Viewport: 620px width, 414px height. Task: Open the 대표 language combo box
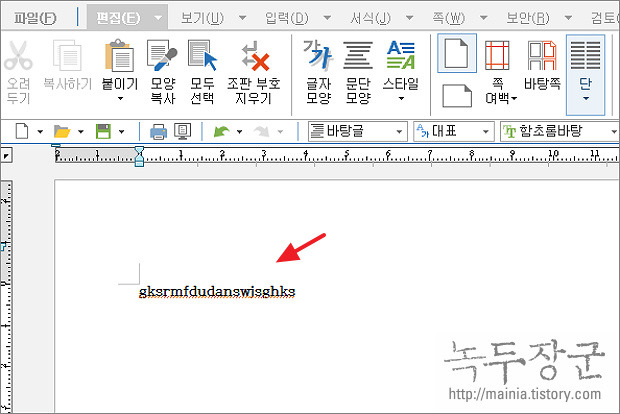pyautogui.click(x=454, y=131)
